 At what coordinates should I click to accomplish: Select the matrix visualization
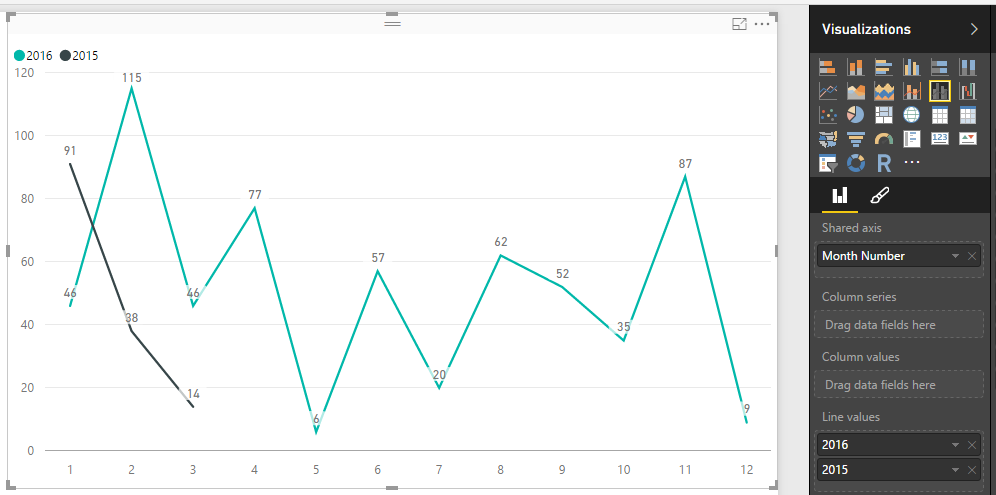tap(967, 115)
